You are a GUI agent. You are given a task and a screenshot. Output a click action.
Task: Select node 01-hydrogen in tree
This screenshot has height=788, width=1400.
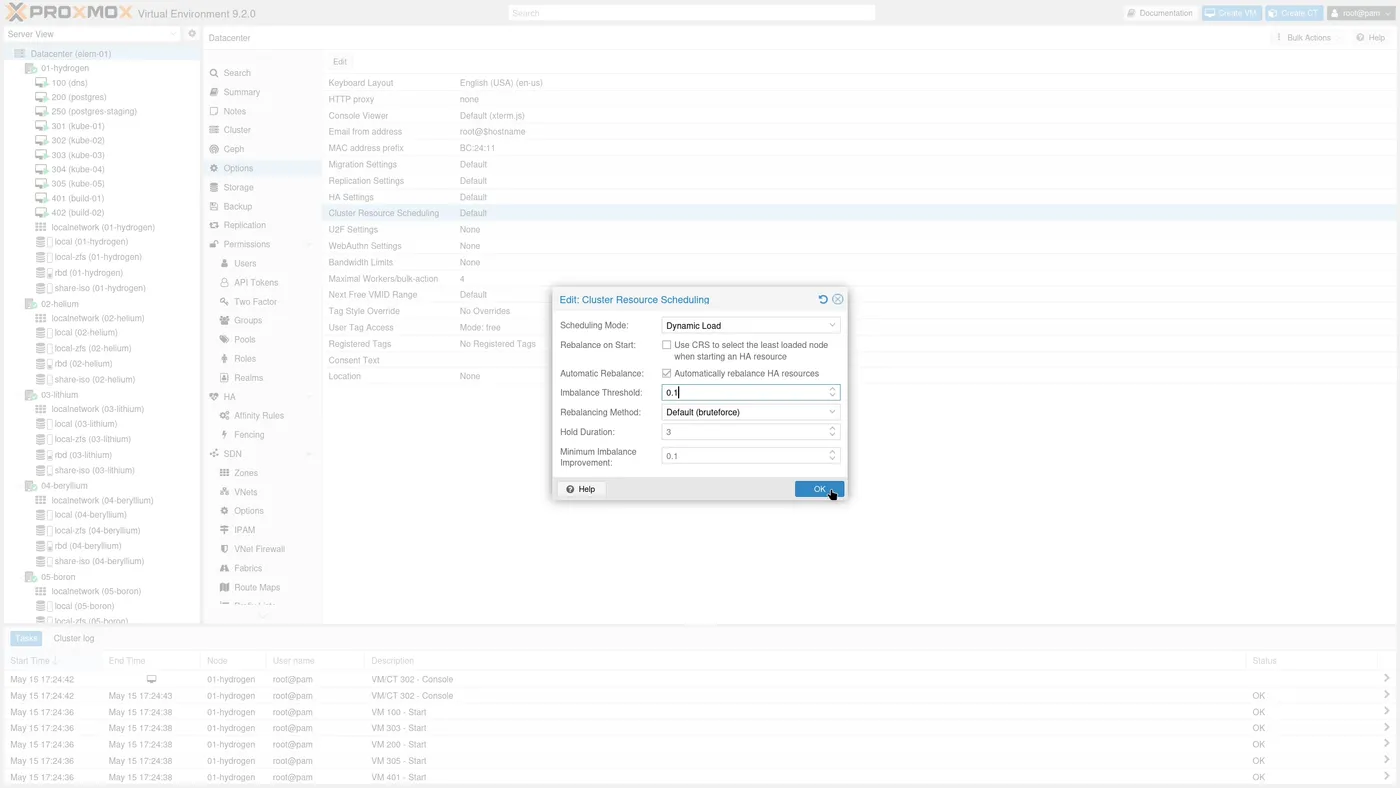(65, 68)
